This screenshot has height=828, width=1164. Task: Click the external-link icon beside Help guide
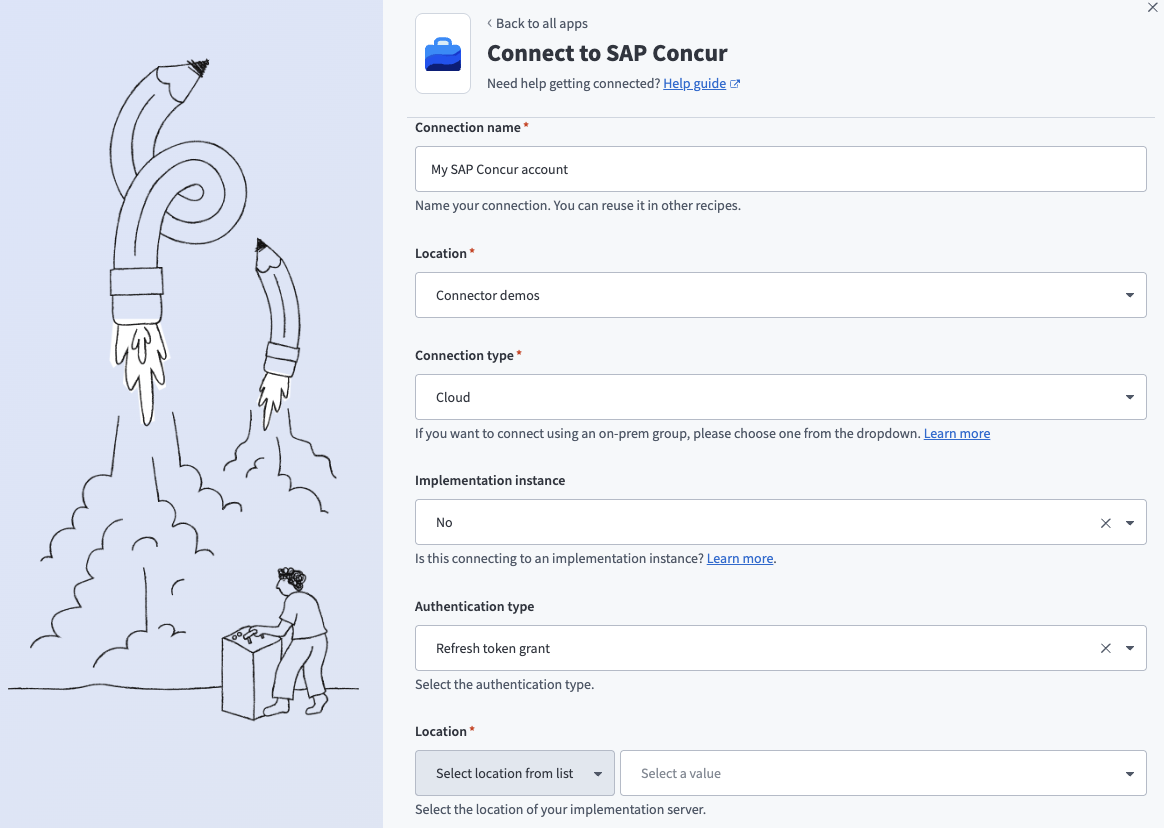[x=735, y=83]
